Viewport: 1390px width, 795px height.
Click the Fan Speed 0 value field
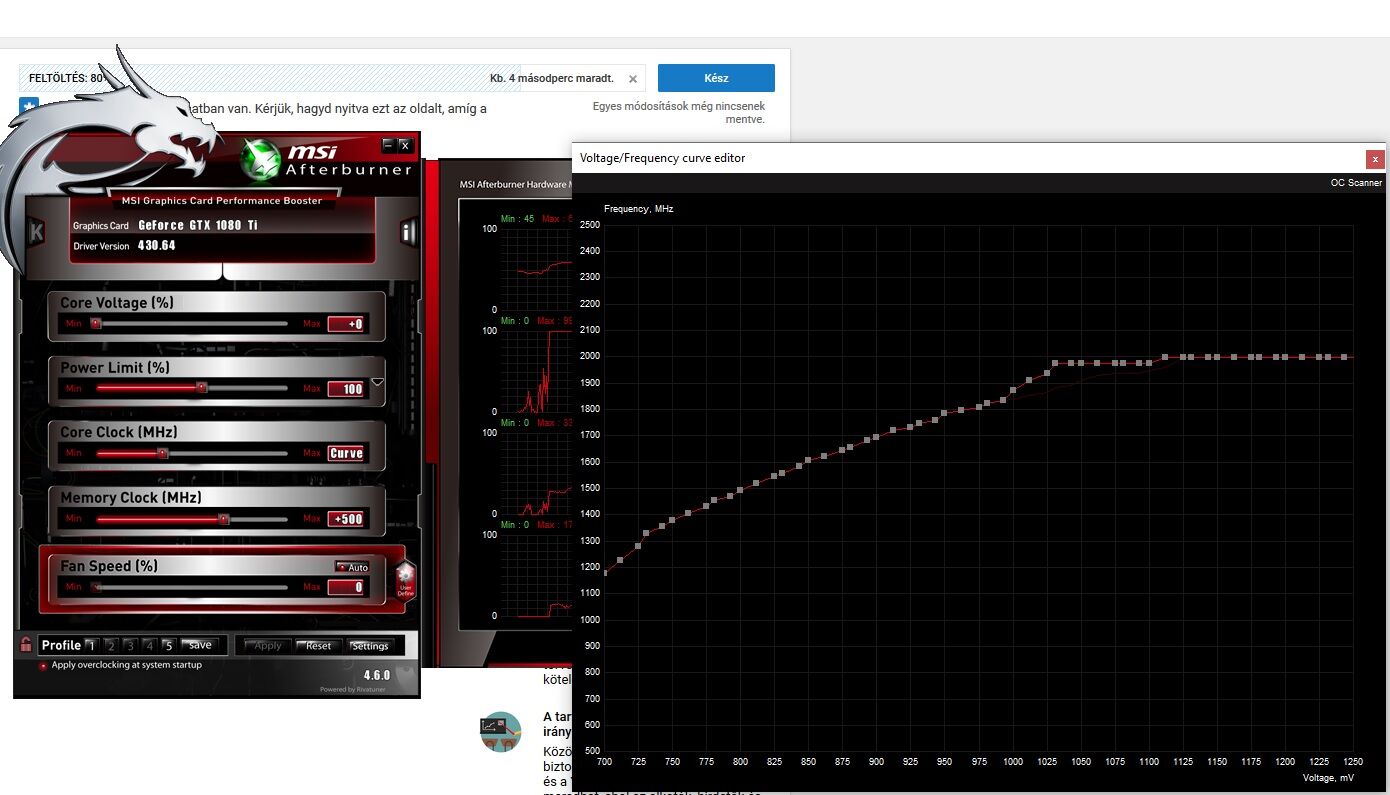347,587
